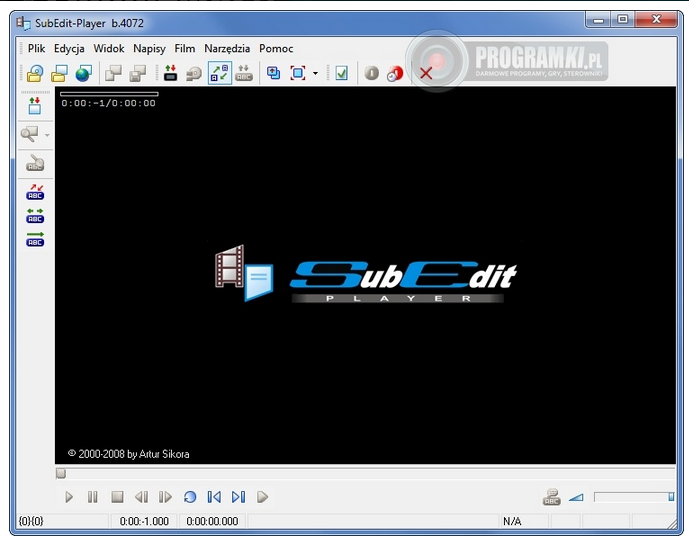Pause playback with the pause button
This screenshot has width=689, height=541.
[93, 497]
